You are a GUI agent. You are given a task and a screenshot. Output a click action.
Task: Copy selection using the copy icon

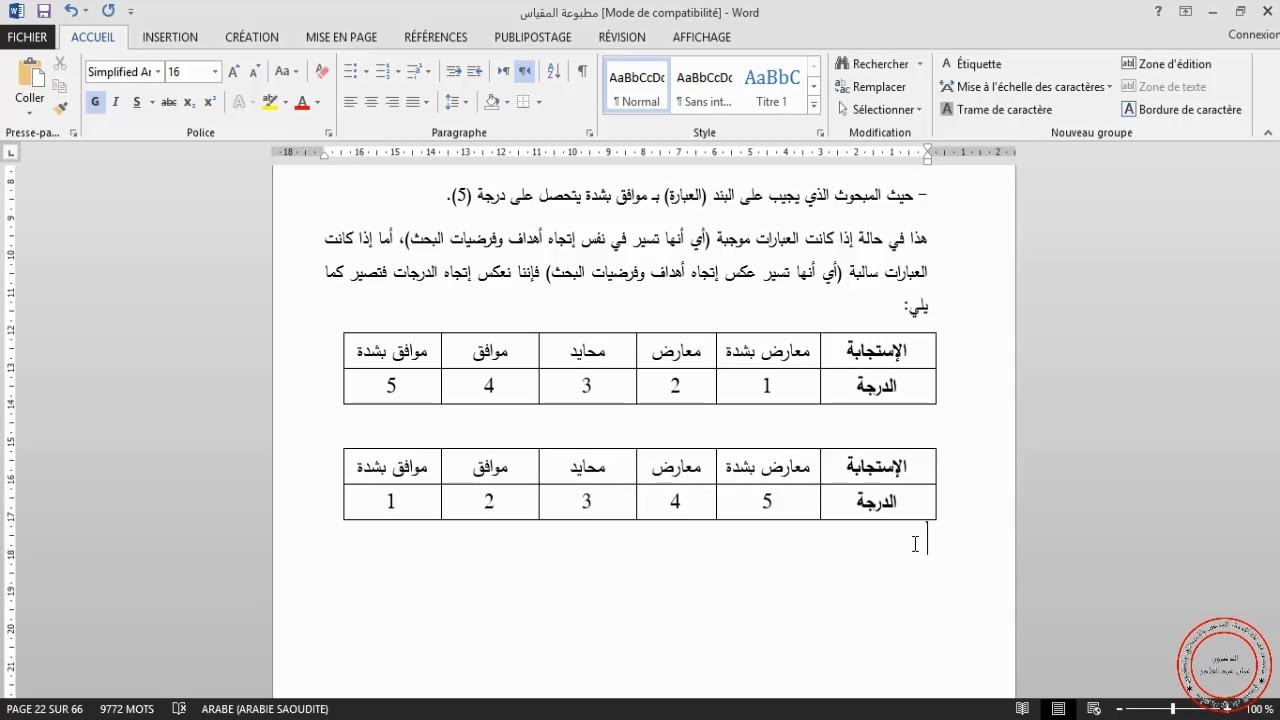click(x=61, y=86)
